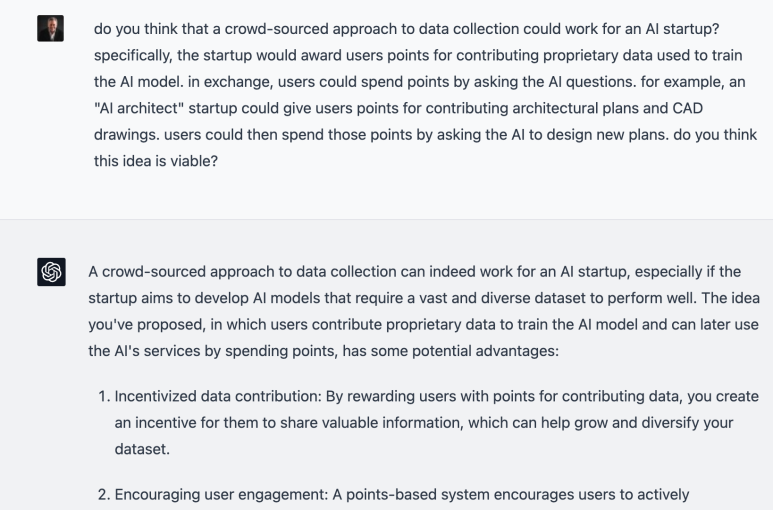Click the user profile avatar photo
This screenshot has height=510, width=773.
click(x=50, y=28)
